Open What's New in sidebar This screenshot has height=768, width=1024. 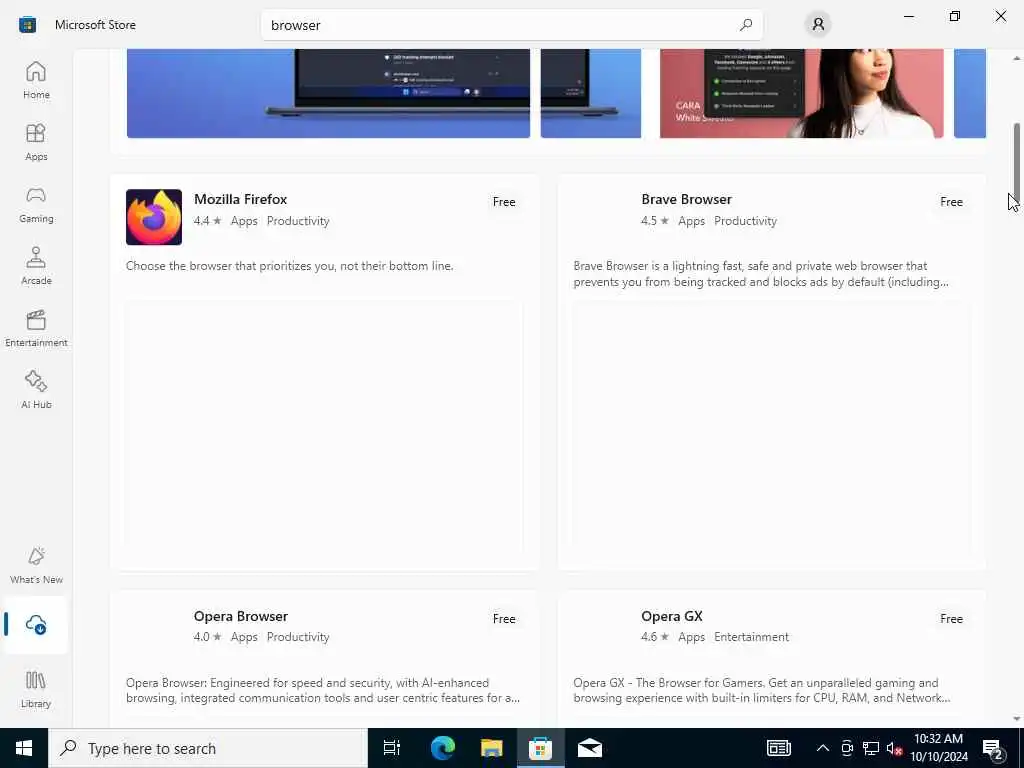(x=36, y=566)
